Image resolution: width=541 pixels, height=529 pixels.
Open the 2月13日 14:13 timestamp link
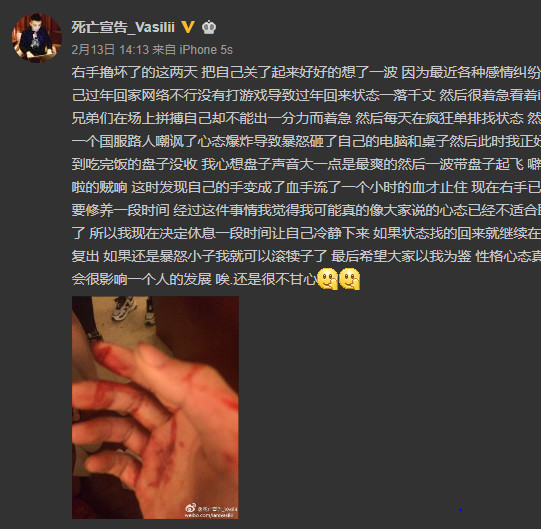click(x=110, y=50)
